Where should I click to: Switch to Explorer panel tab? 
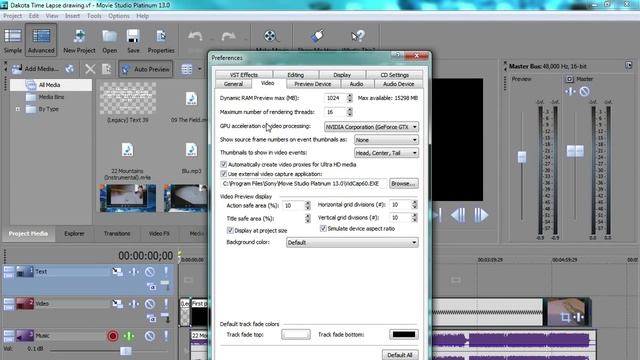(74, 233)
